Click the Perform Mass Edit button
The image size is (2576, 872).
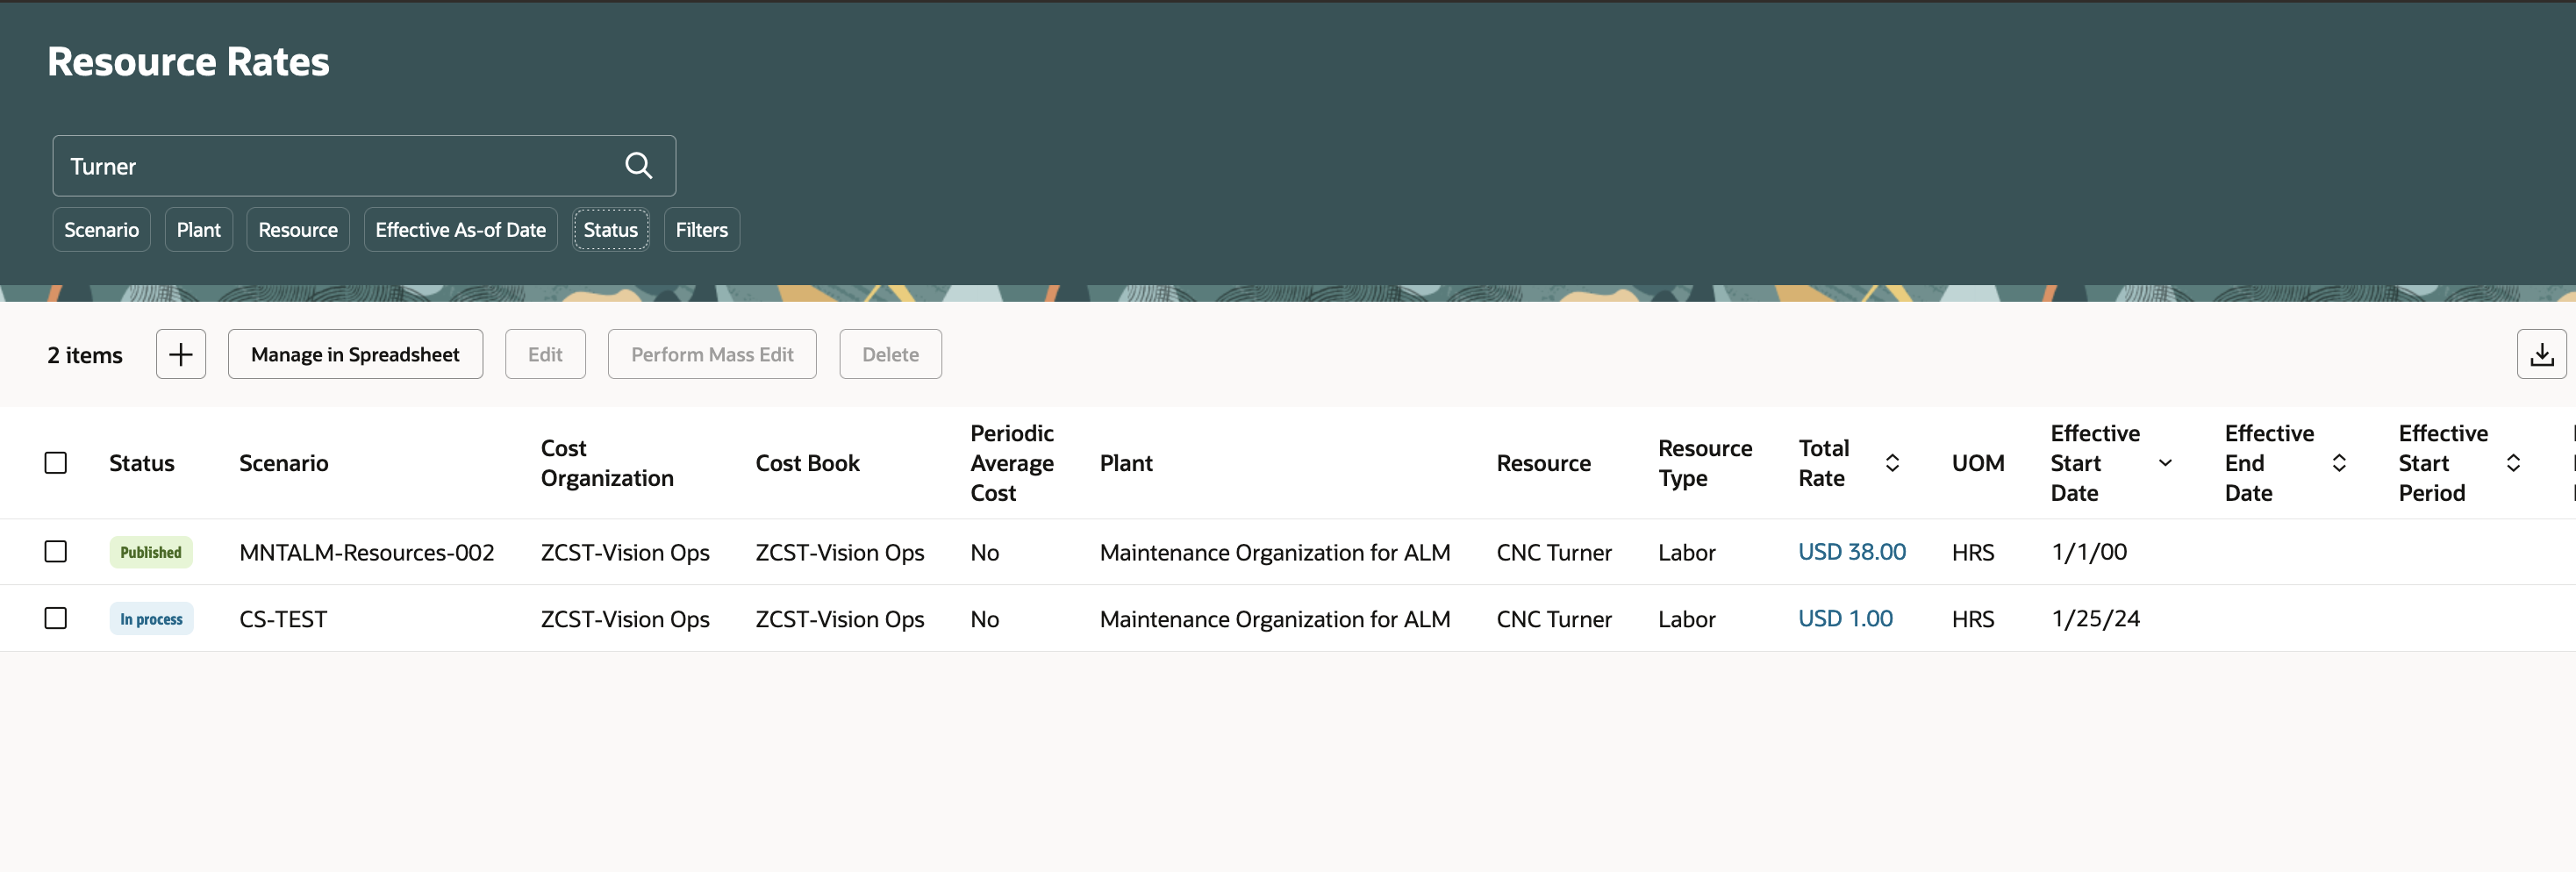pos(711,354)
